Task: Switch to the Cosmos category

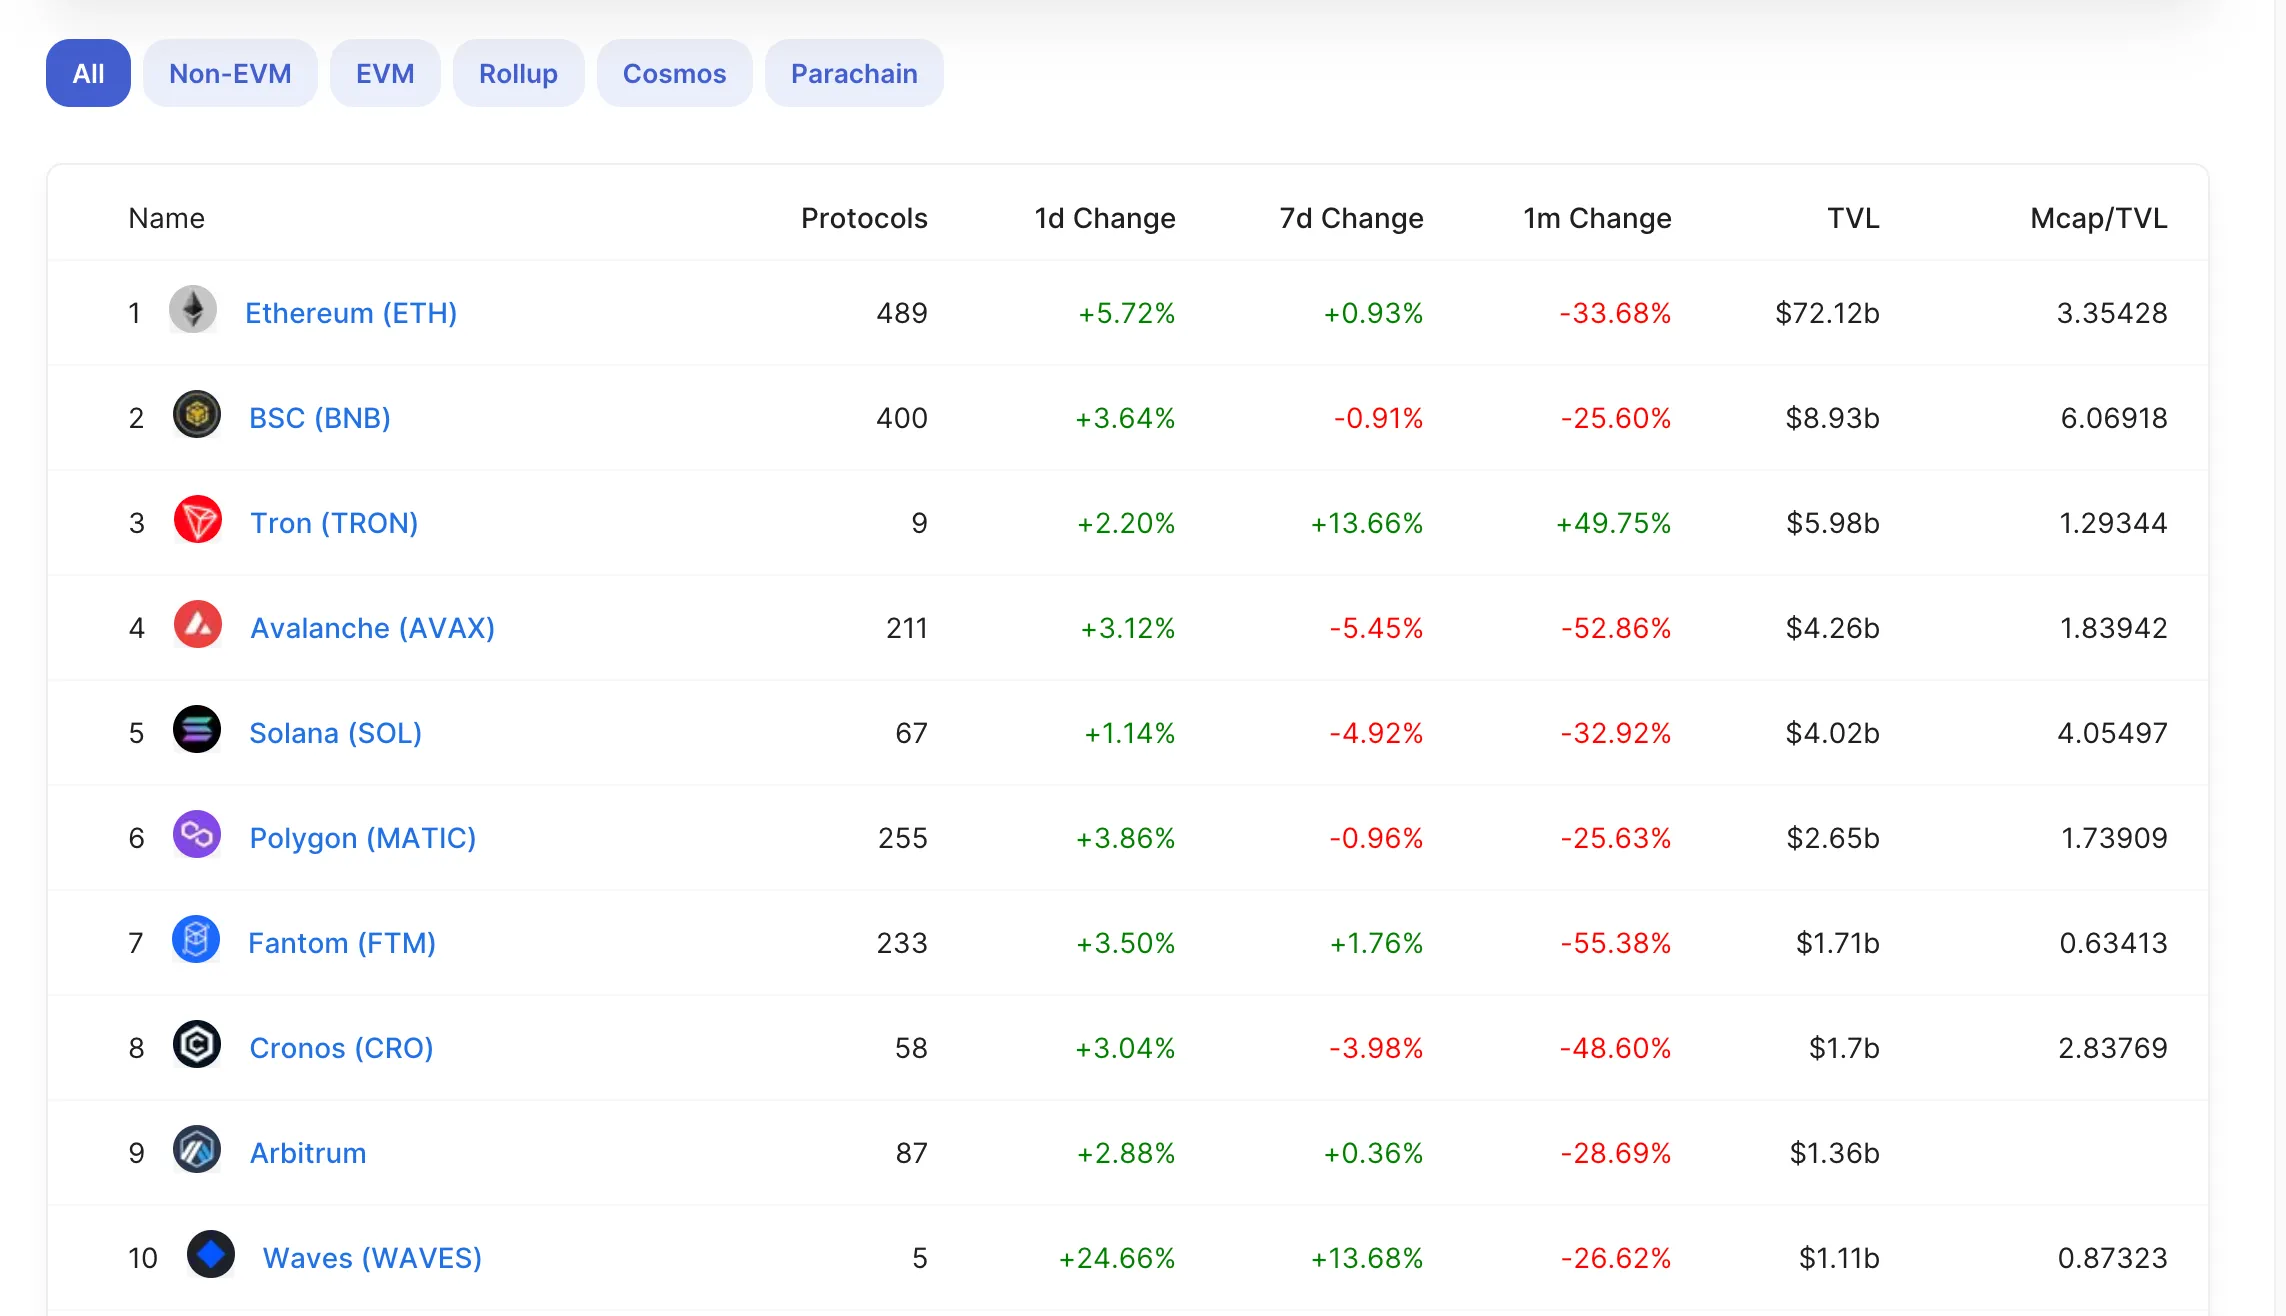Action: click(675, 73)
